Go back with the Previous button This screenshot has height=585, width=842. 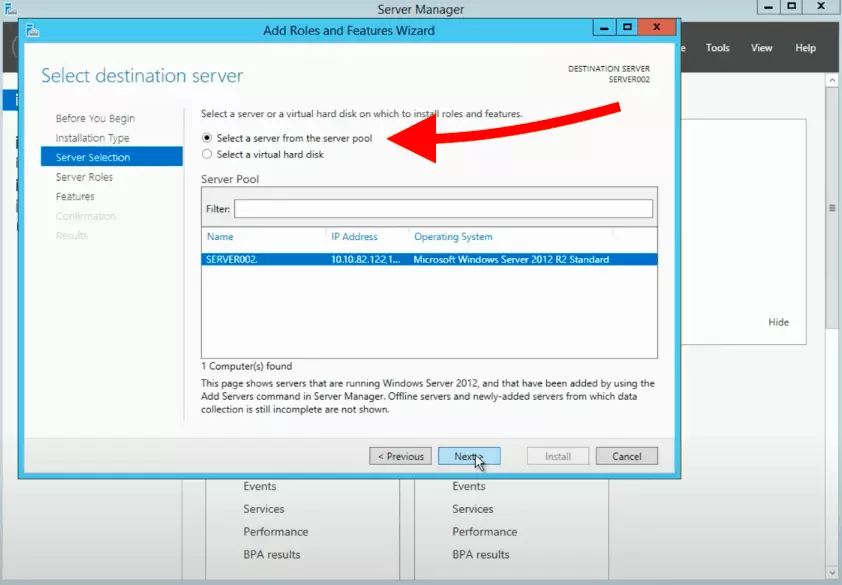(x=400, y=456)
